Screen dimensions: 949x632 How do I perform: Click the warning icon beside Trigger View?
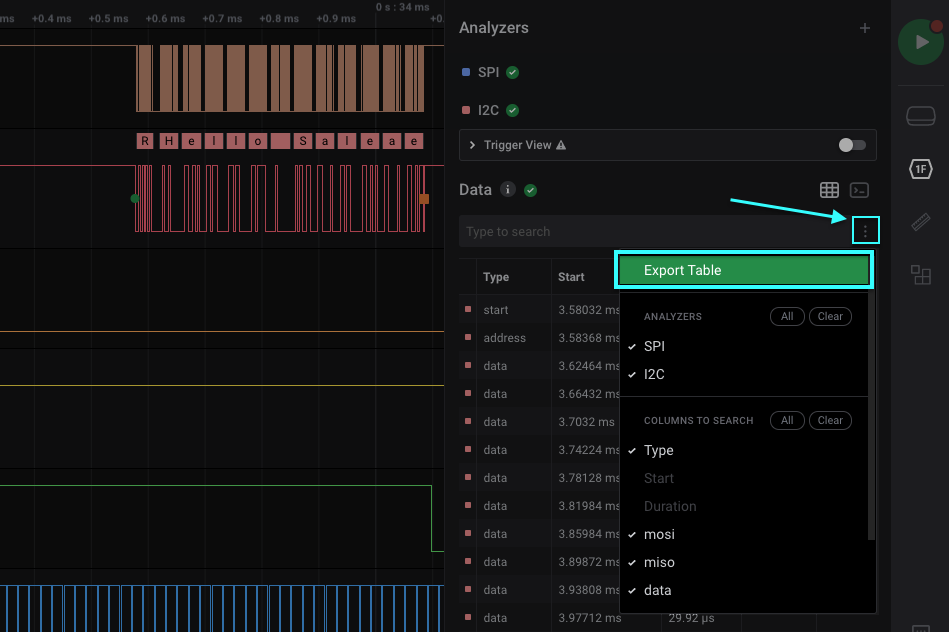click(x=560, y=145)
